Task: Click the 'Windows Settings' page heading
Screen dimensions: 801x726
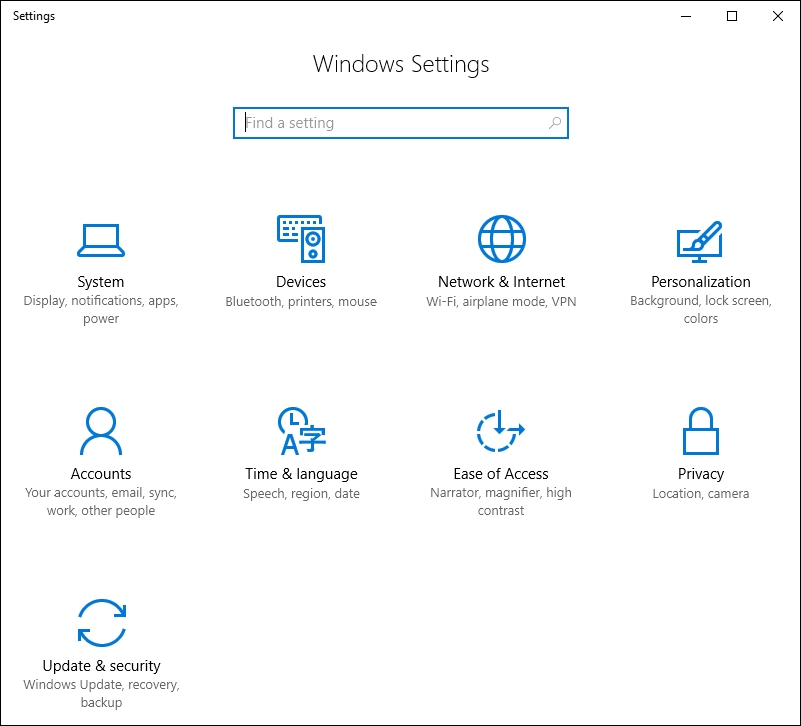Action: tap(401, 65)
